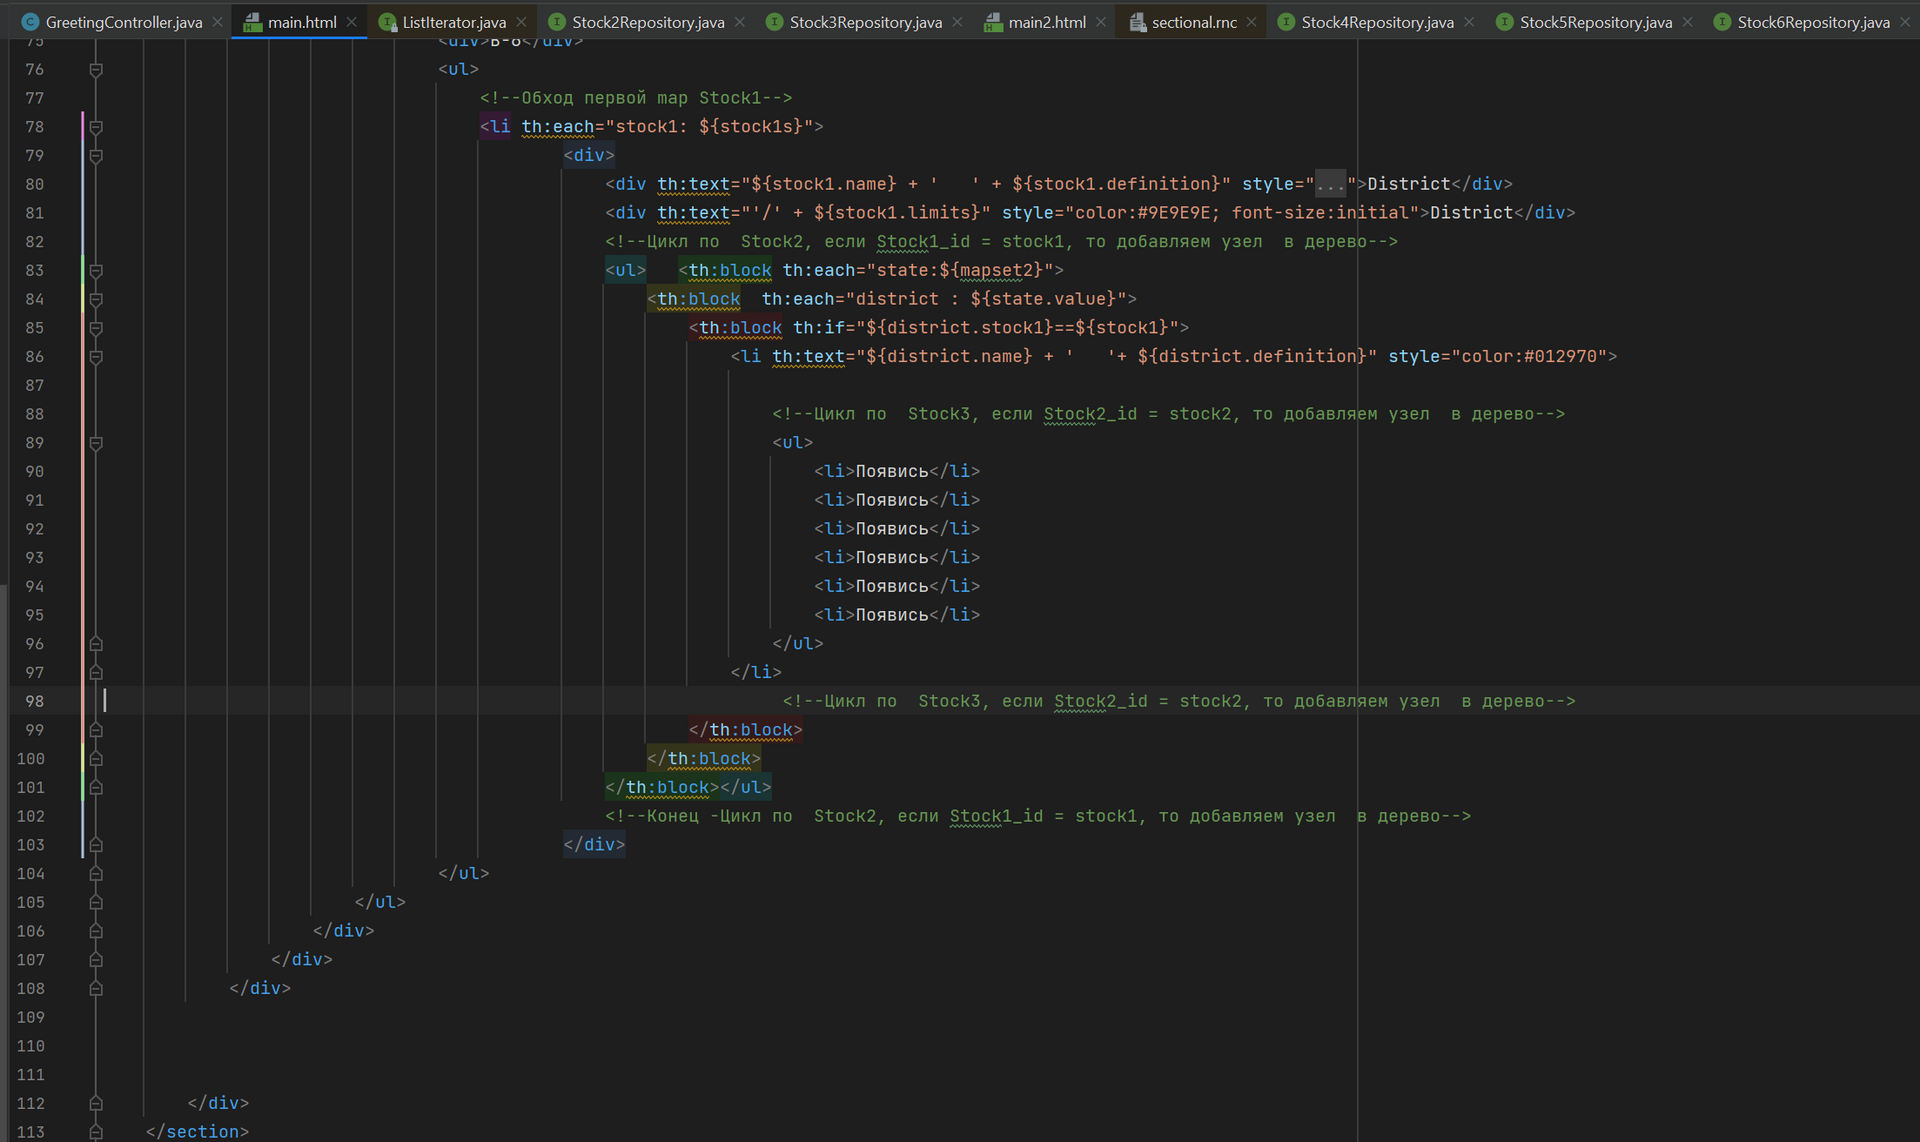Collapse the ul block at line 83
The height and width of the screenshot is (1142, 1920).
[96, 271]
